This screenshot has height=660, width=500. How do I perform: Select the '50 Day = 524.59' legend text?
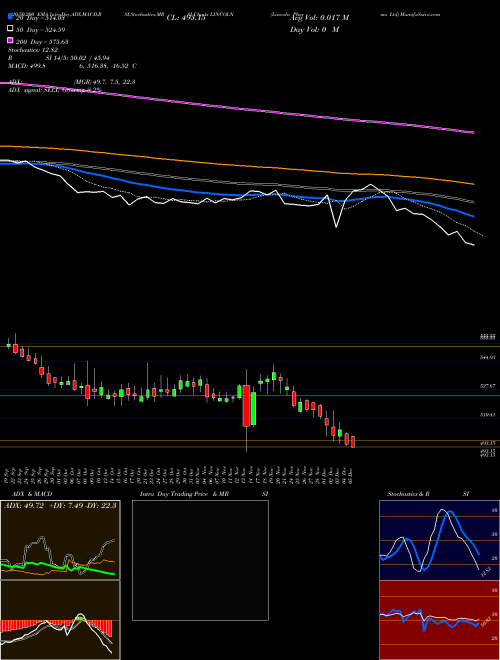[x=40, y=30]
